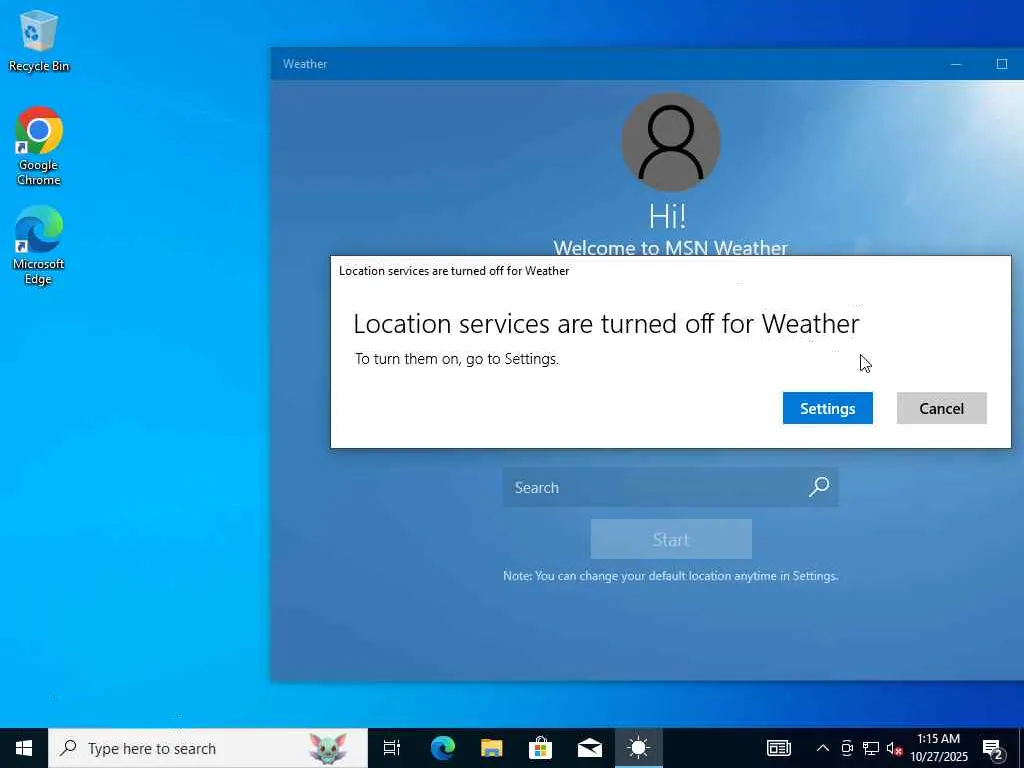This screenshot has height=768, width=1024.
Task: Launch Microsoft Edge from the taskbar
Action: click(x=442, y=748)
